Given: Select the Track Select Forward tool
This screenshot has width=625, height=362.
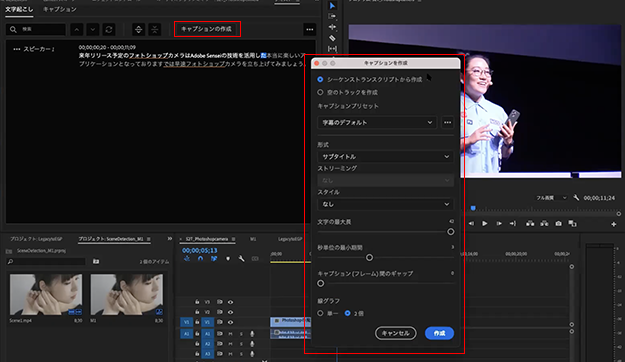Looking at the screenshot, I should (332, 16).
